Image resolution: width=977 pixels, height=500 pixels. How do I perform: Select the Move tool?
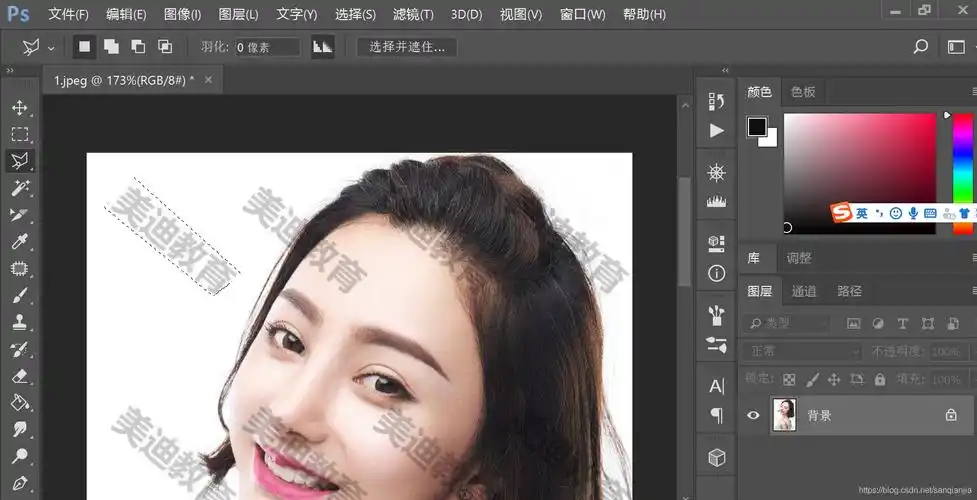(x=19, y=107)
